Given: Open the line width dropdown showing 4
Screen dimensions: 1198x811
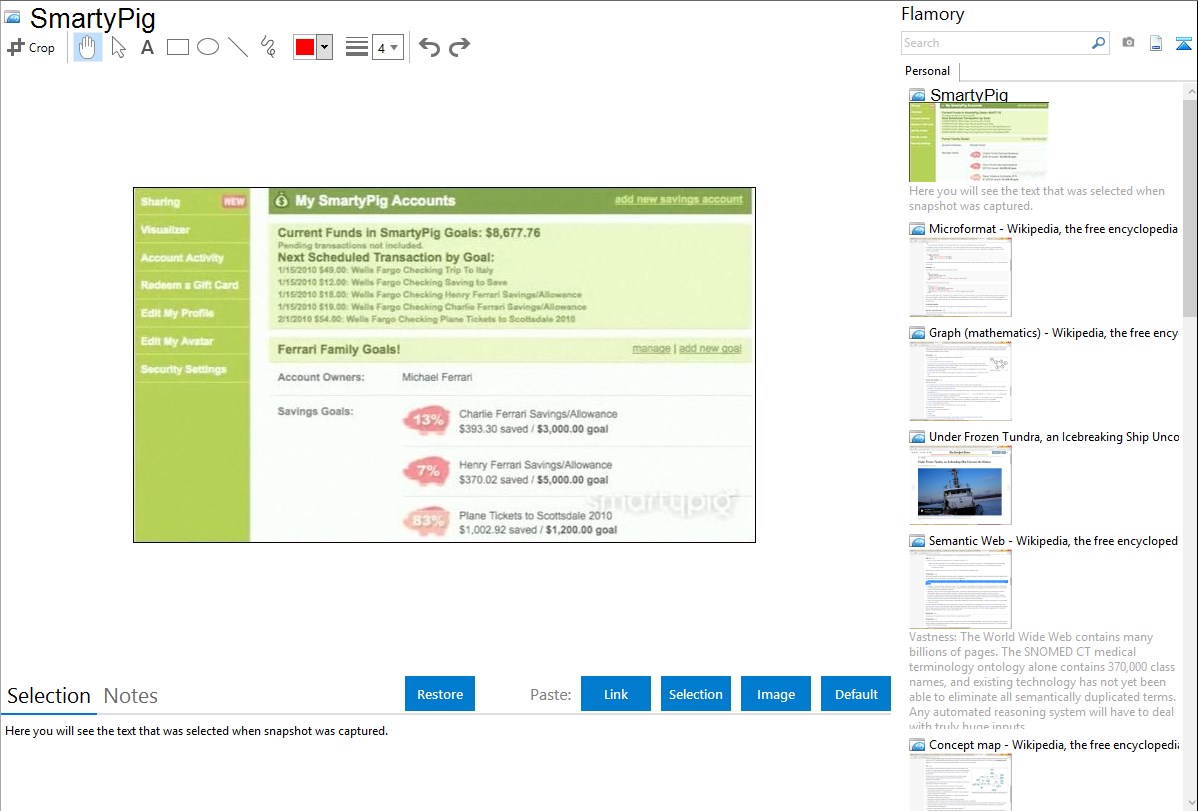Looking at the screenshot, I should (x=387, y=47).
